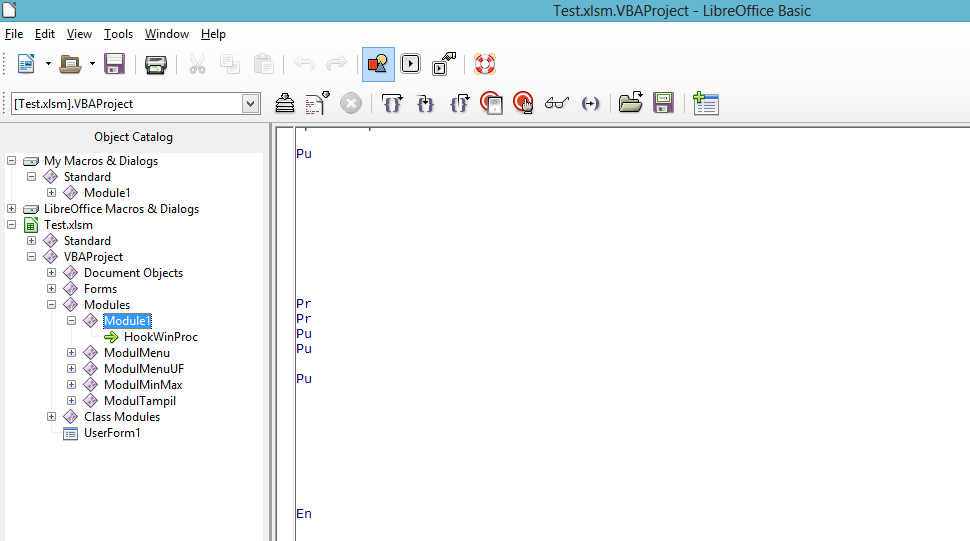Click the Cut scissors icon
The image size is (970, 541).
pos(197,64)
